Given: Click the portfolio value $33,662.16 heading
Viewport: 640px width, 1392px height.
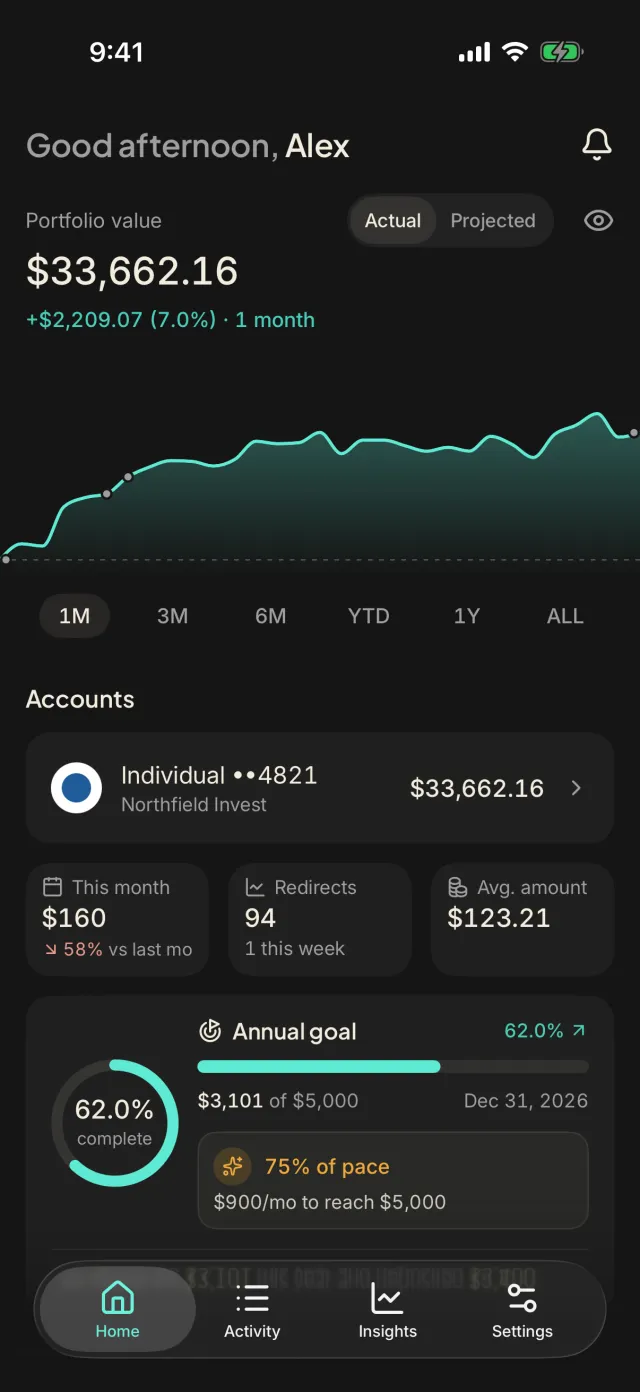Looking at the screenshot, I should coord(132,271).
